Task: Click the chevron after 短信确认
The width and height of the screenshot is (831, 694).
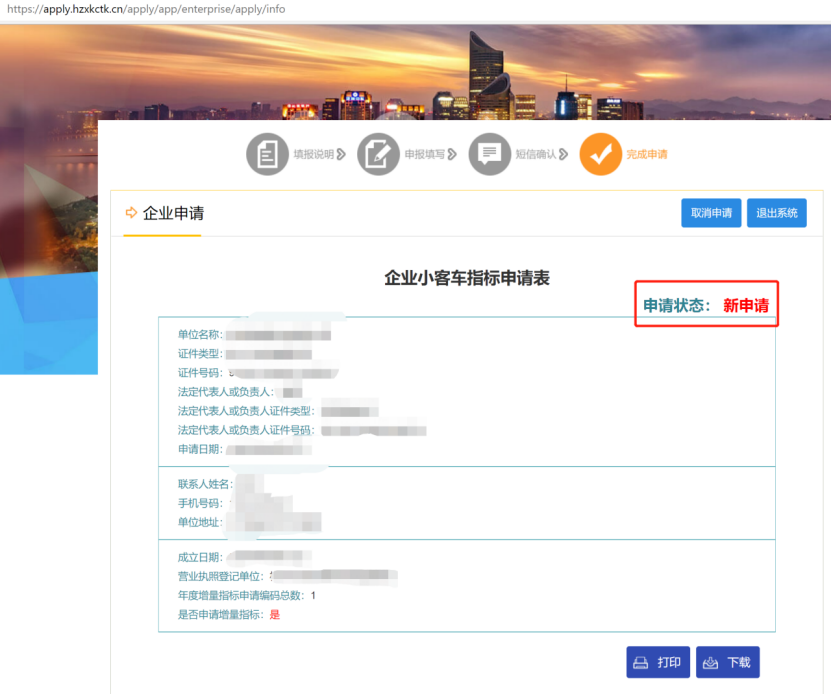Action: [564, 154]
